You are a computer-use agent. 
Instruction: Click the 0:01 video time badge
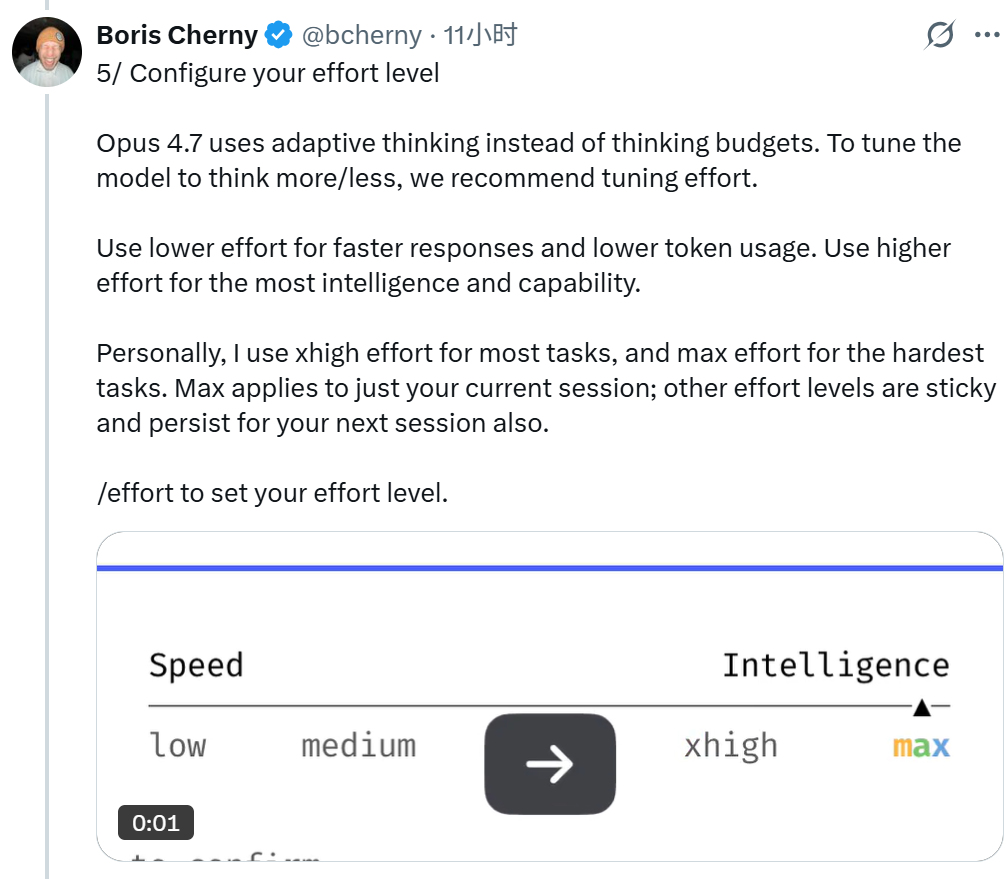[155, 823]
